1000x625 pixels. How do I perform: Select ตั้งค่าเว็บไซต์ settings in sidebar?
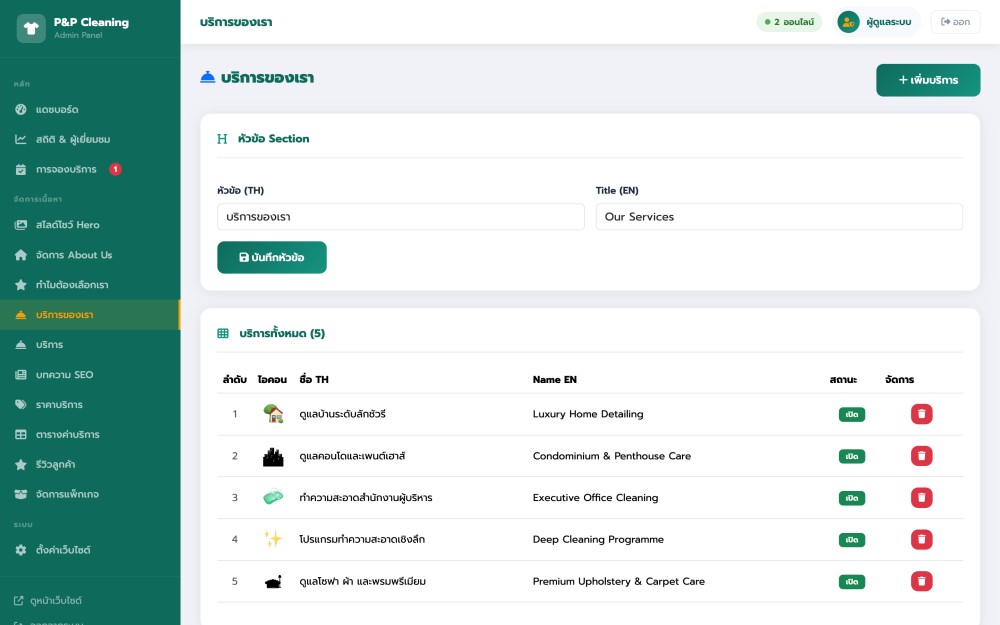[x=63, y=550]
